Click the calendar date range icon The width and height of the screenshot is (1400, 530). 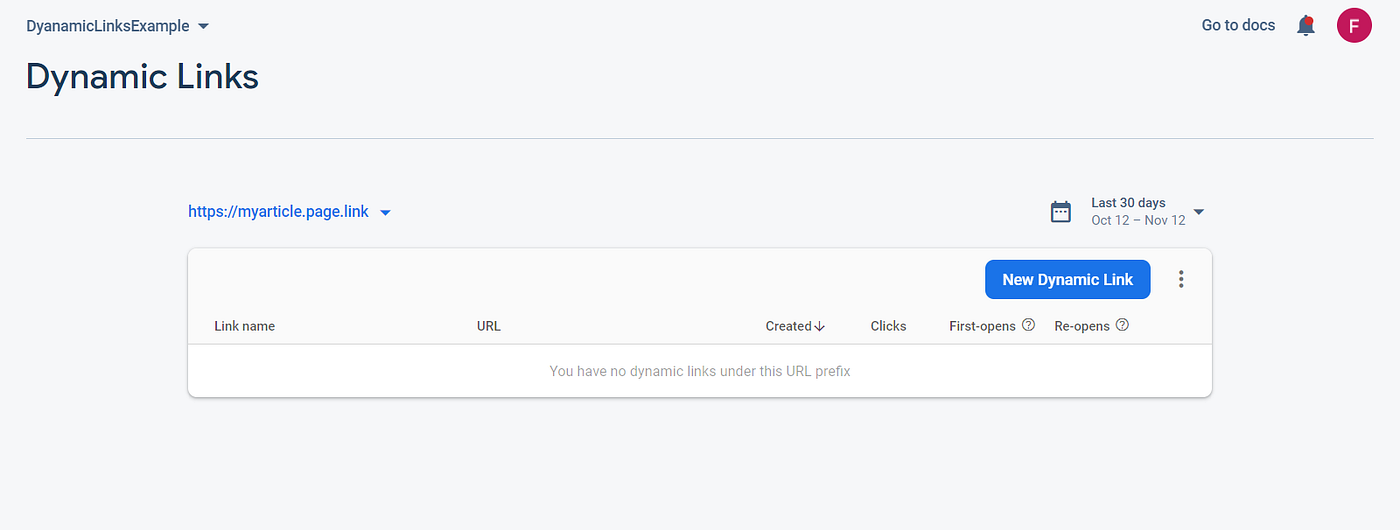[1061, 212]
